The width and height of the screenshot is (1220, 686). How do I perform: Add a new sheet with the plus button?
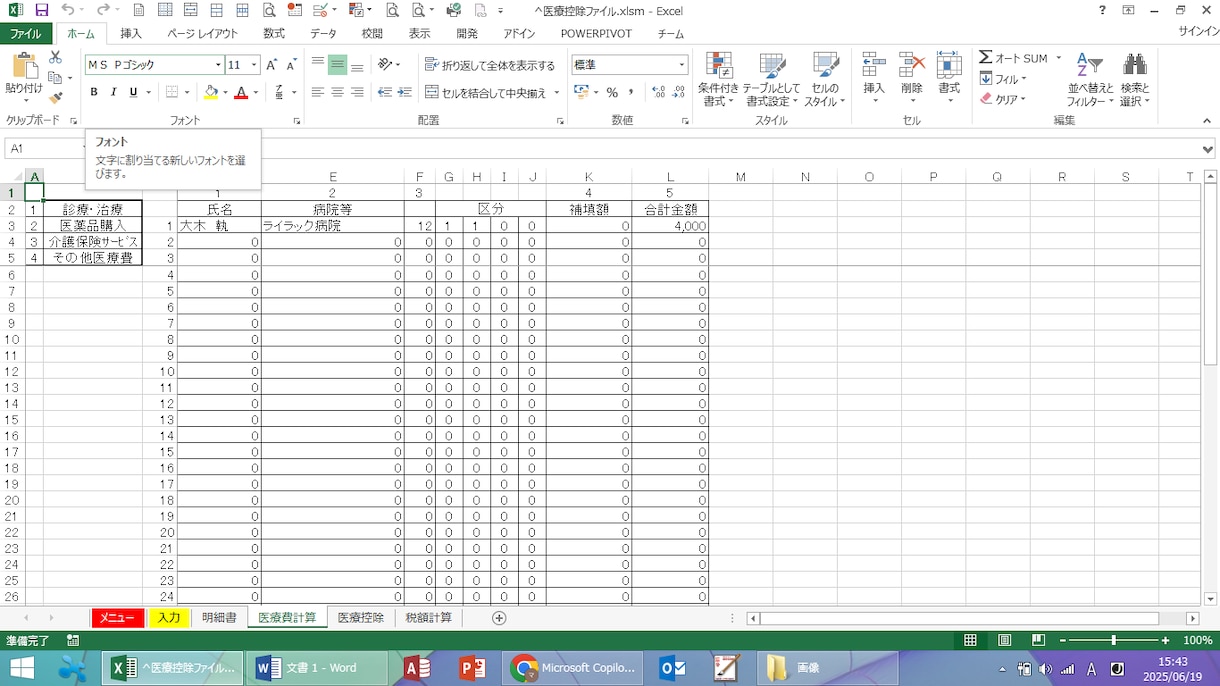click(x=499, y=618)
